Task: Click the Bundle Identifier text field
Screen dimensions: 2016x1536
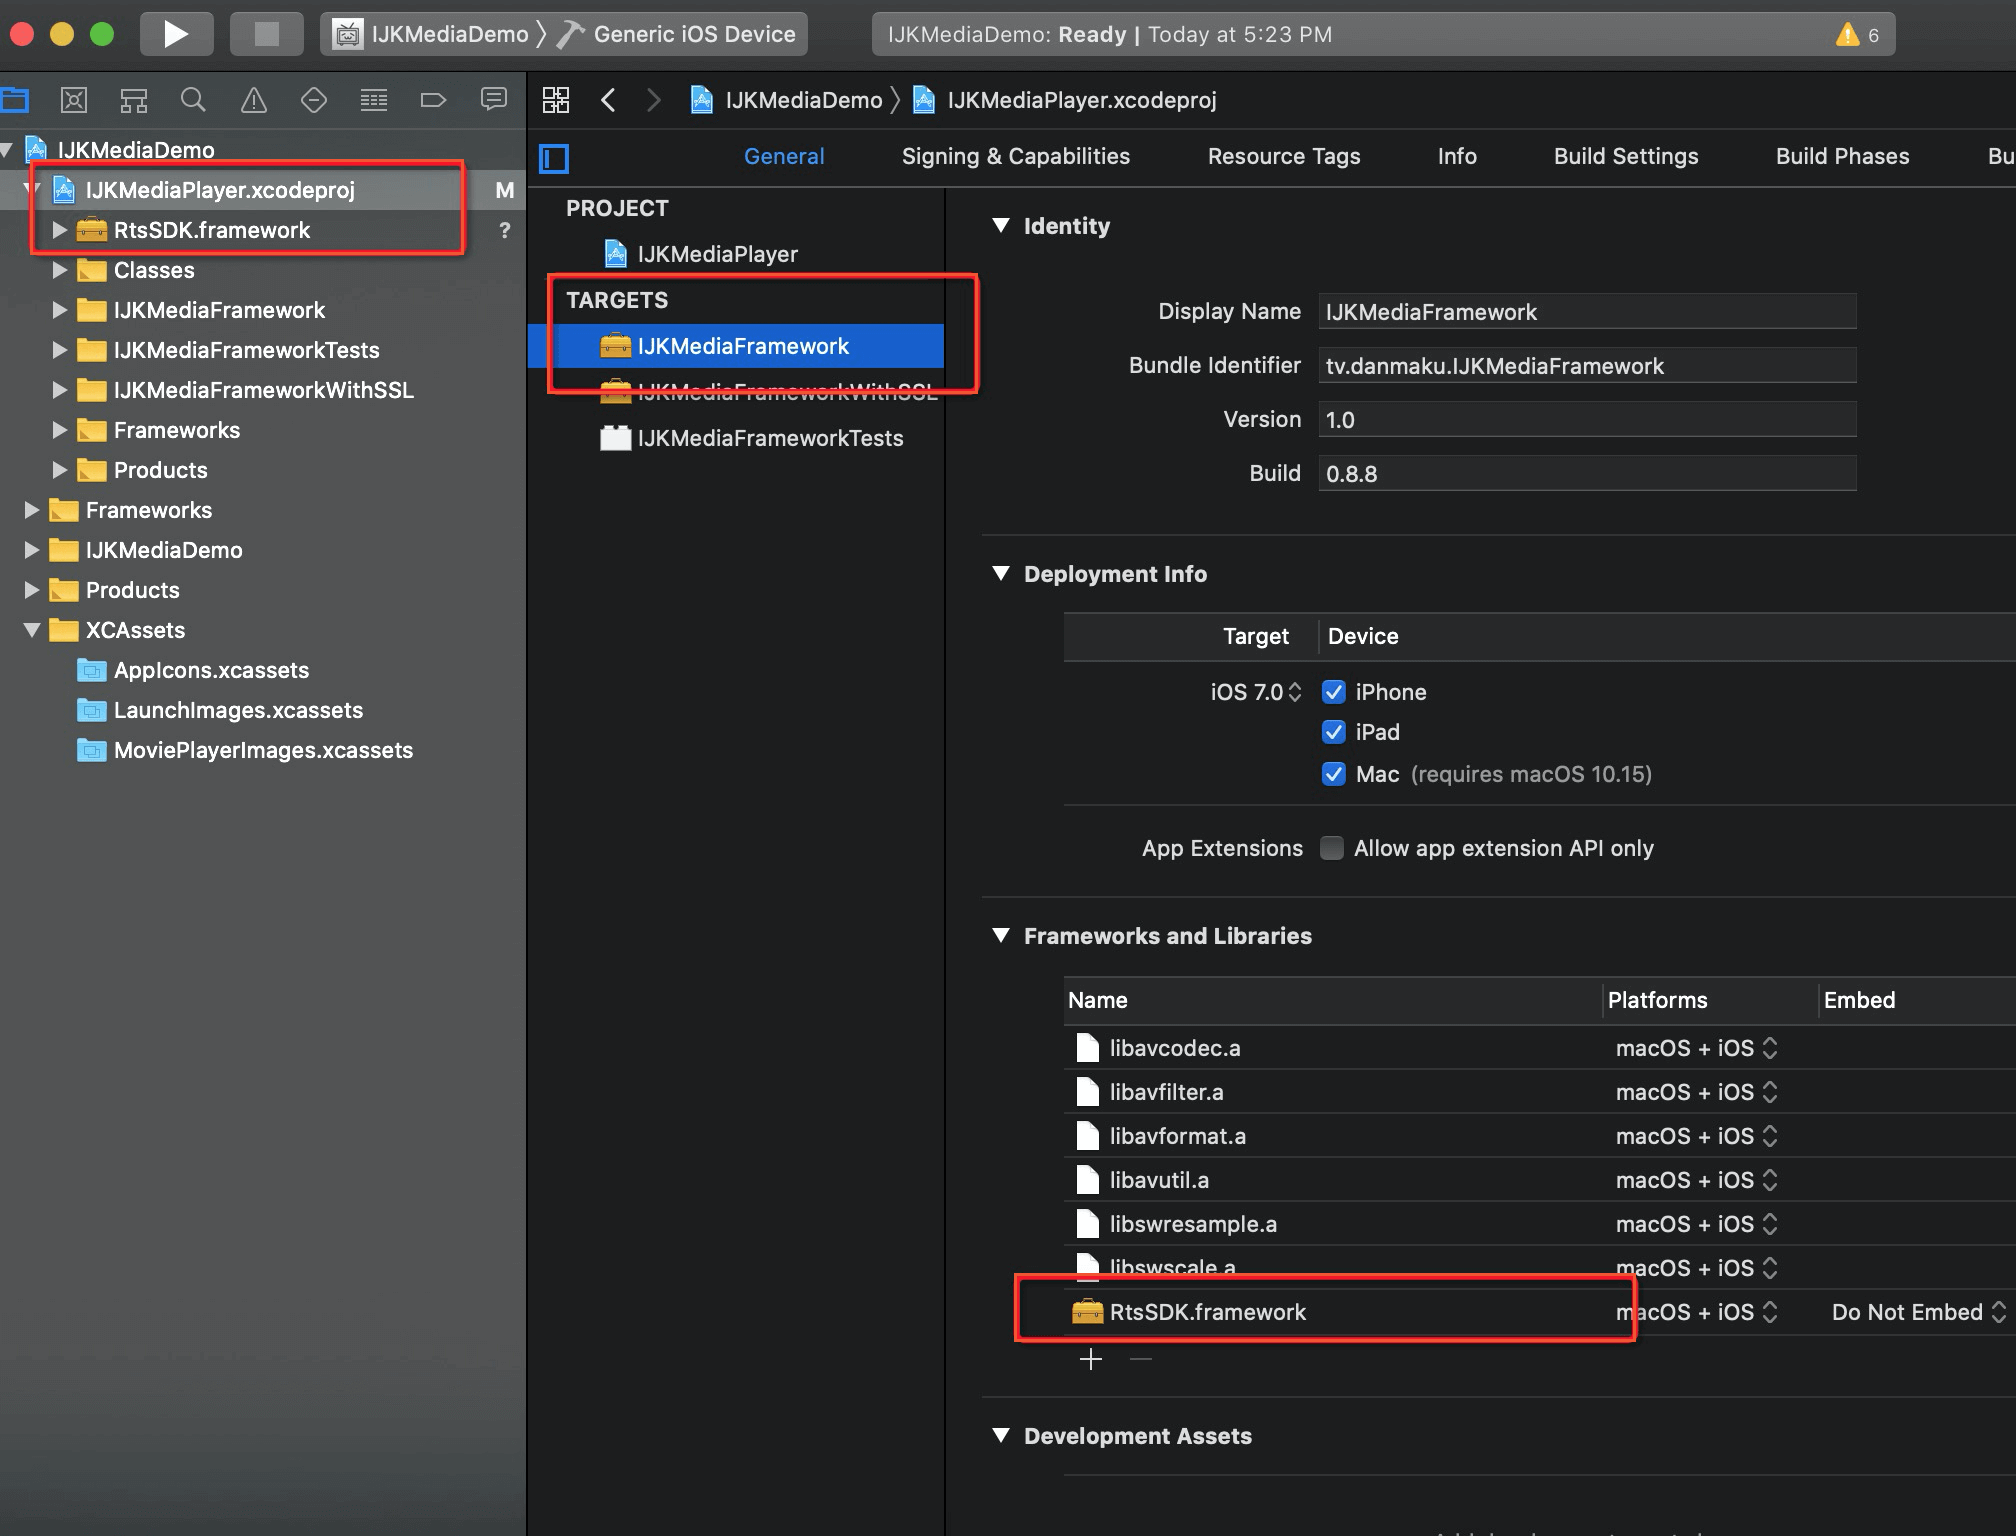Action: pos(1586,366)
